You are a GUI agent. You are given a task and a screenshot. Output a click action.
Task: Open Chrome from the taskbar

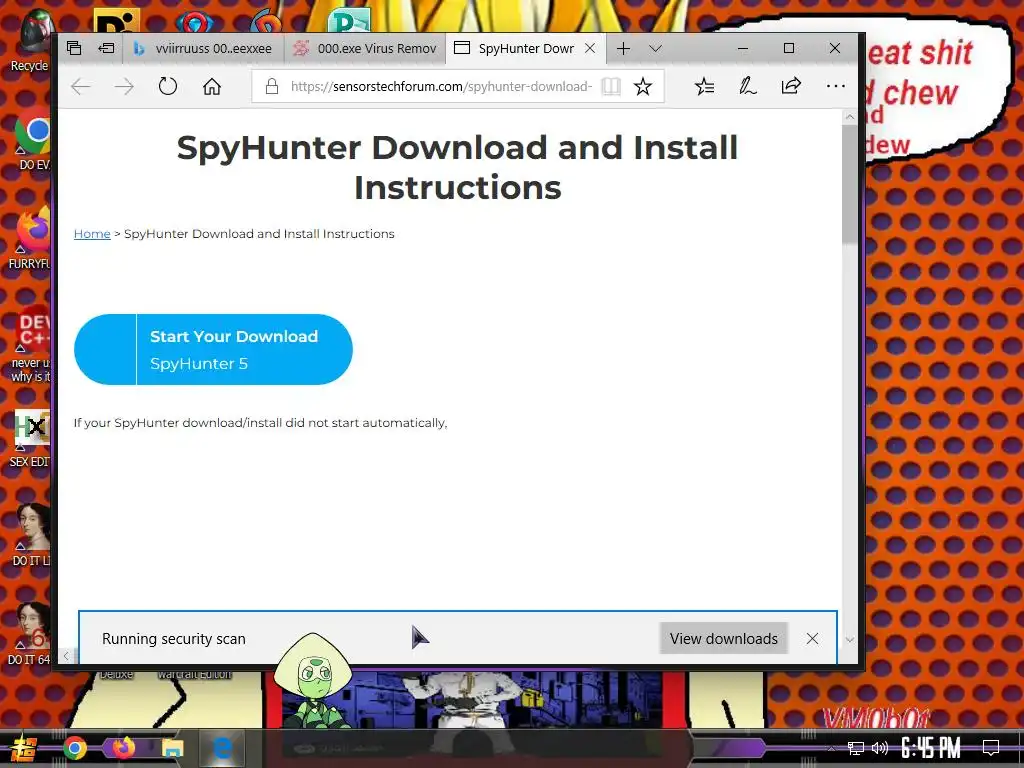coord(74,748)
